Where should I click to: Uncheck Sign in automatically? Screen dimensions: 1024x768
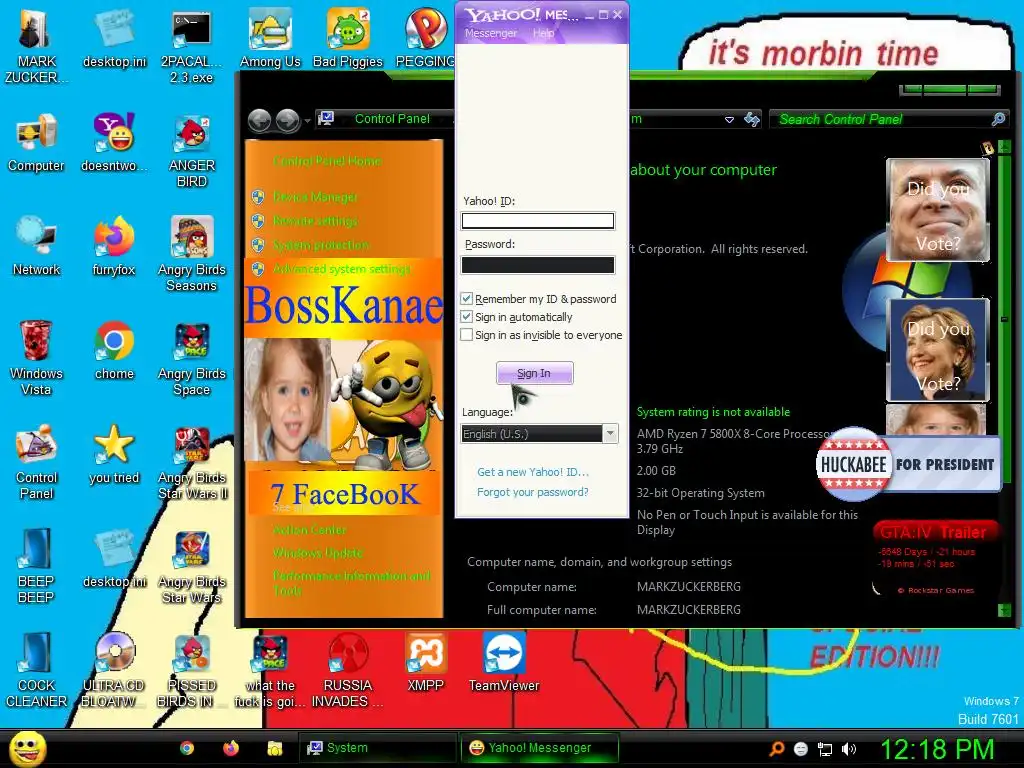click(466, 317)
